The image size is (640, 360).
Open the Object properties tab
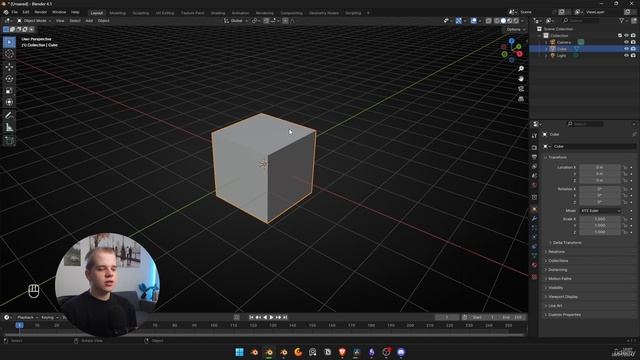534,209
